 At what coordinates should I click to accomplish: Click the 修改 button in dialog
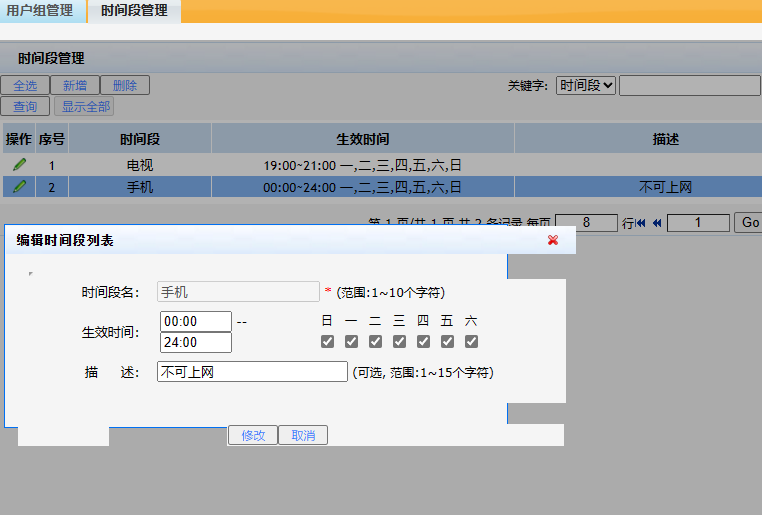[x=253, y=435]
